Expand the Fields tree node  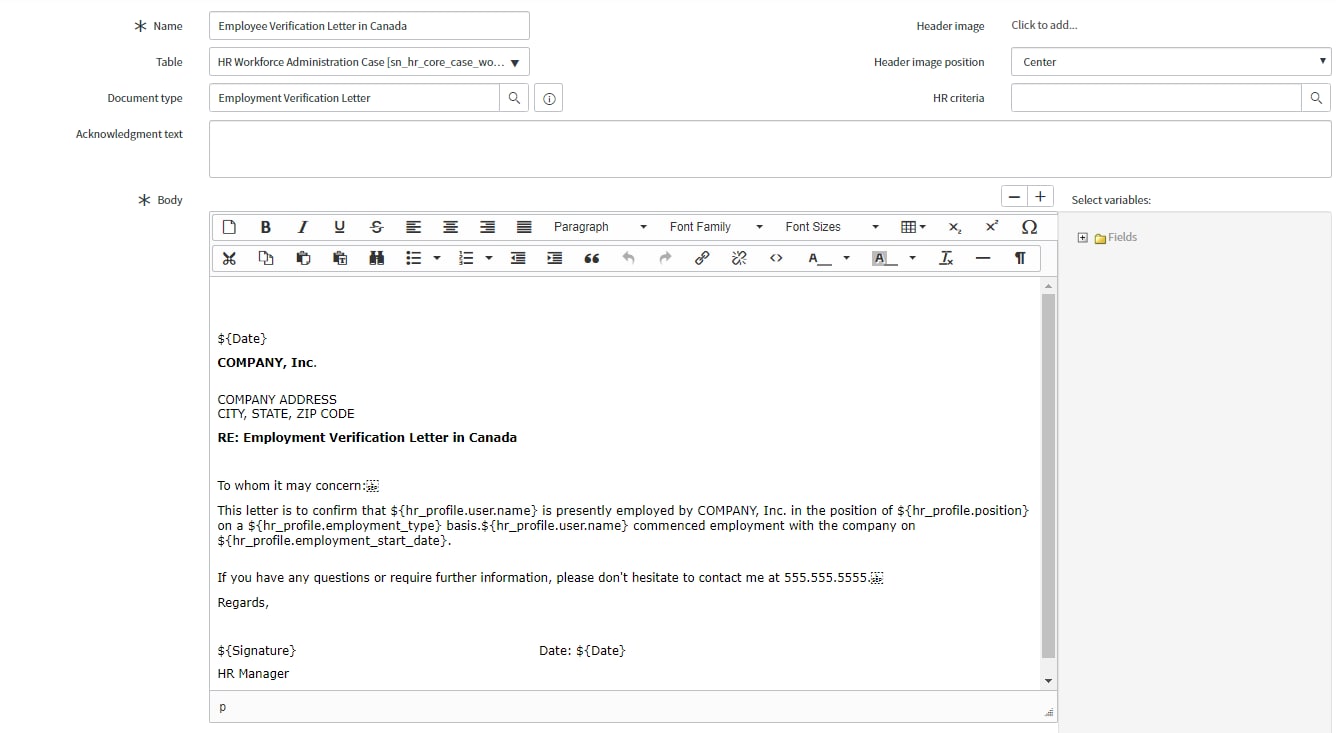click(x=1083, y=238)
